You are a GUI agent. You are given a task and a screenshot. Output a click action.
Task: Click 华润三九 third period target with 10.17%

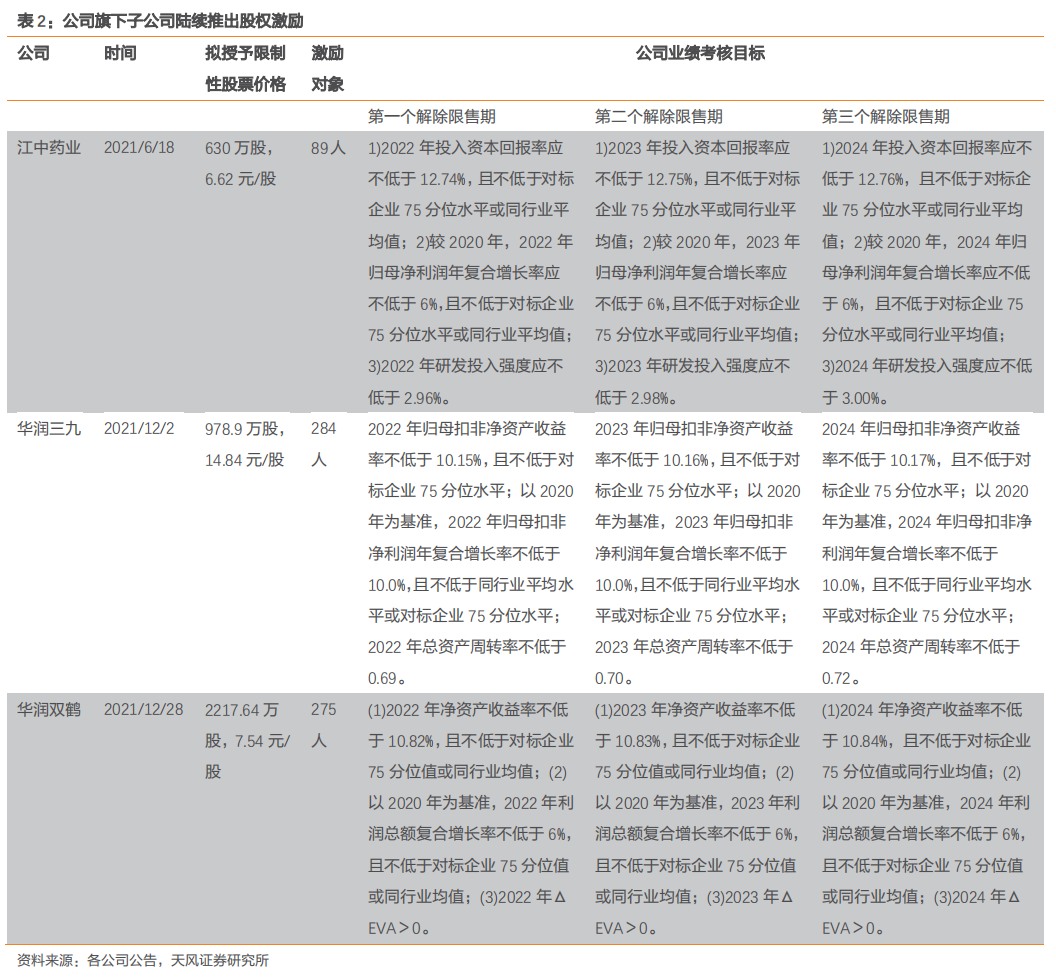[927, 554]
